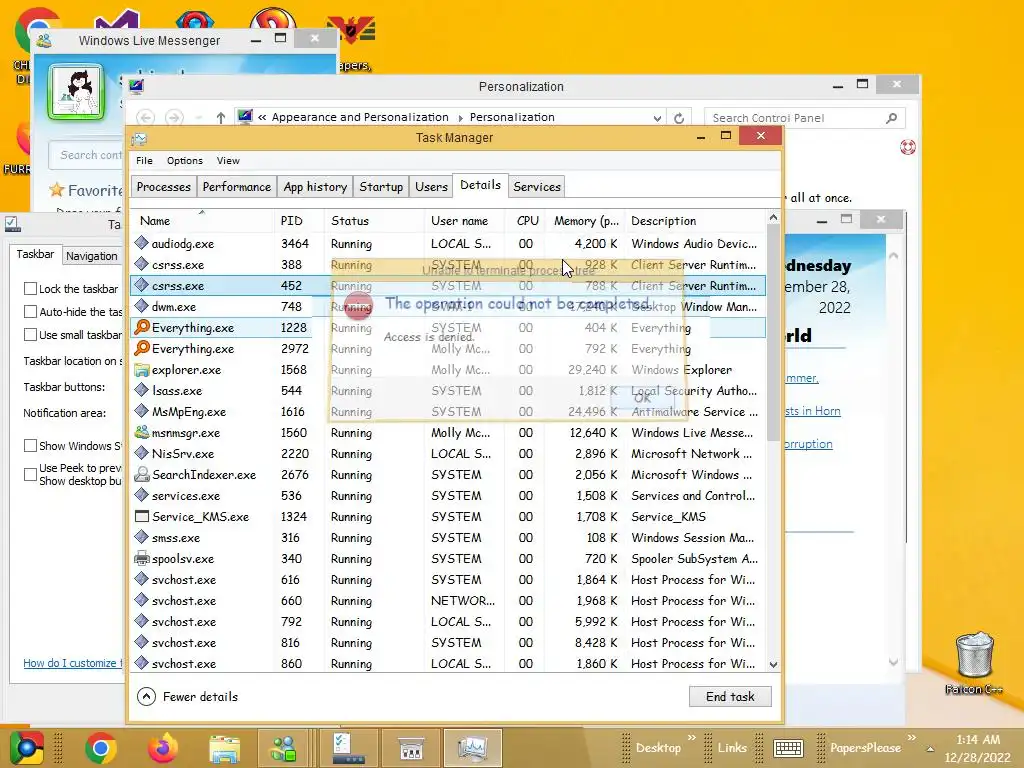Open the taskbar clock and date
1024x768 pixels.
pyautogui.click(x=978, y=748)
